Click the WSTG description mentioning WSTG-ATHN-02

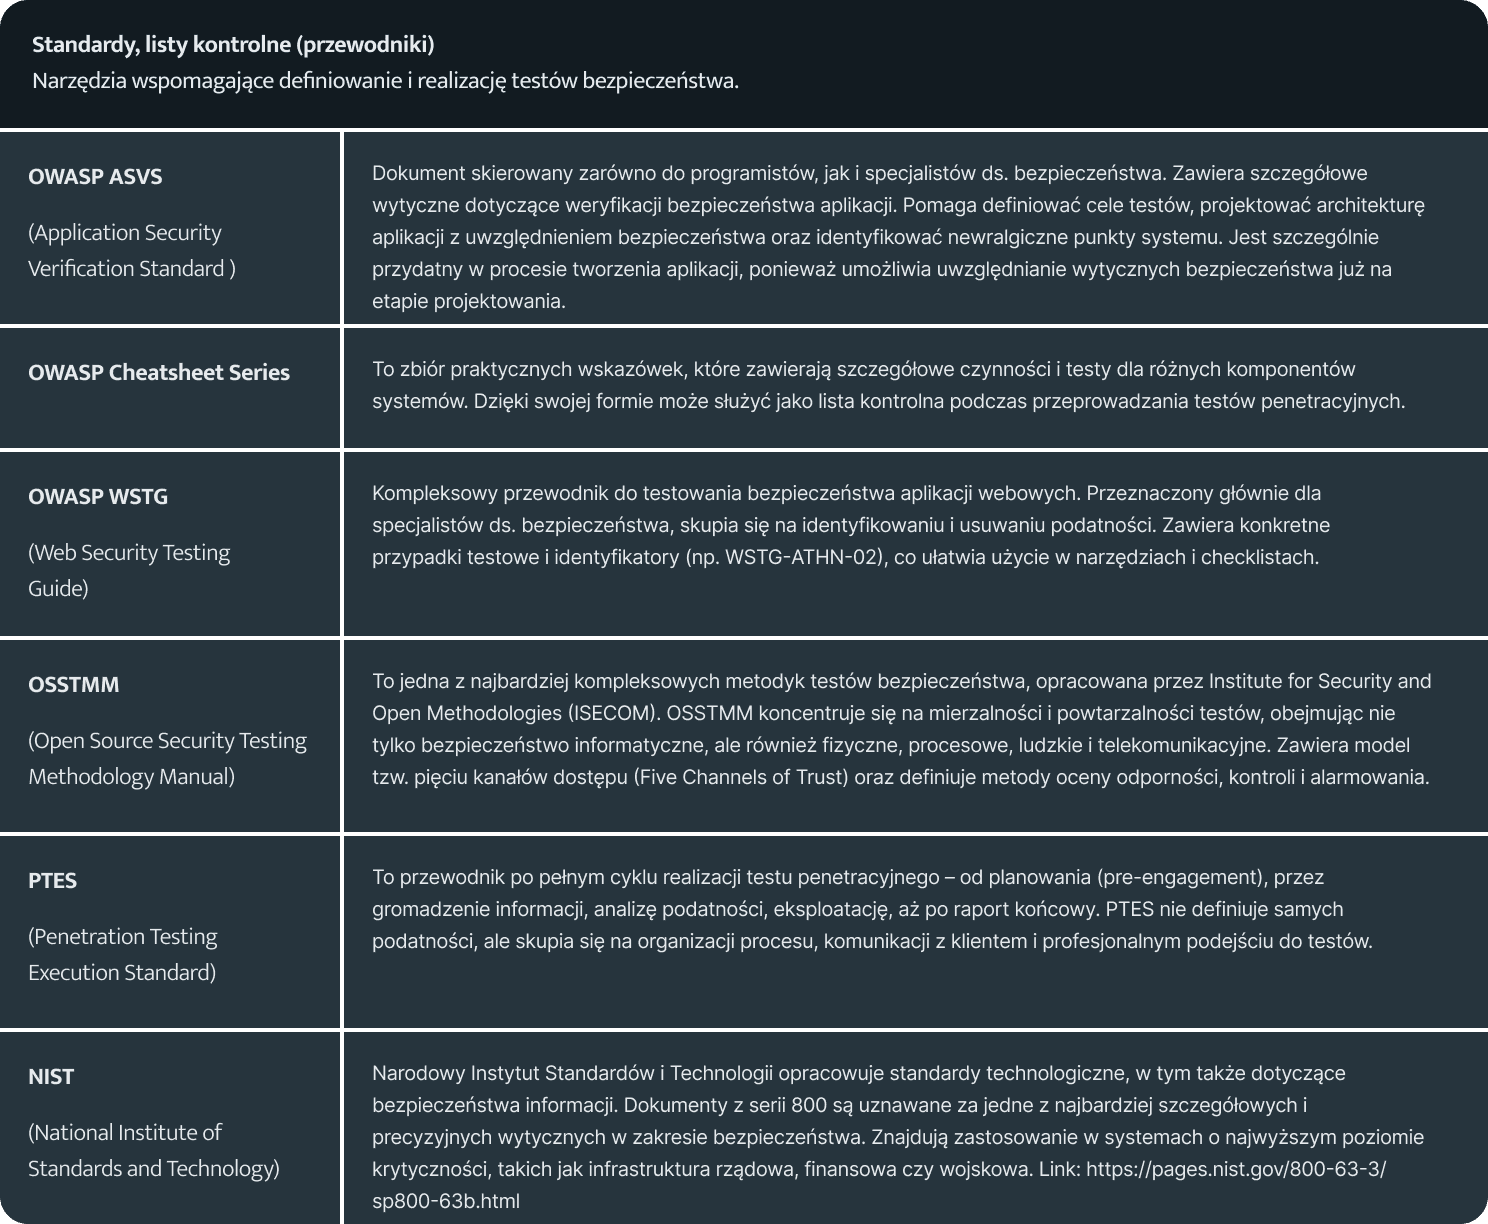click(x=850, y=525)
